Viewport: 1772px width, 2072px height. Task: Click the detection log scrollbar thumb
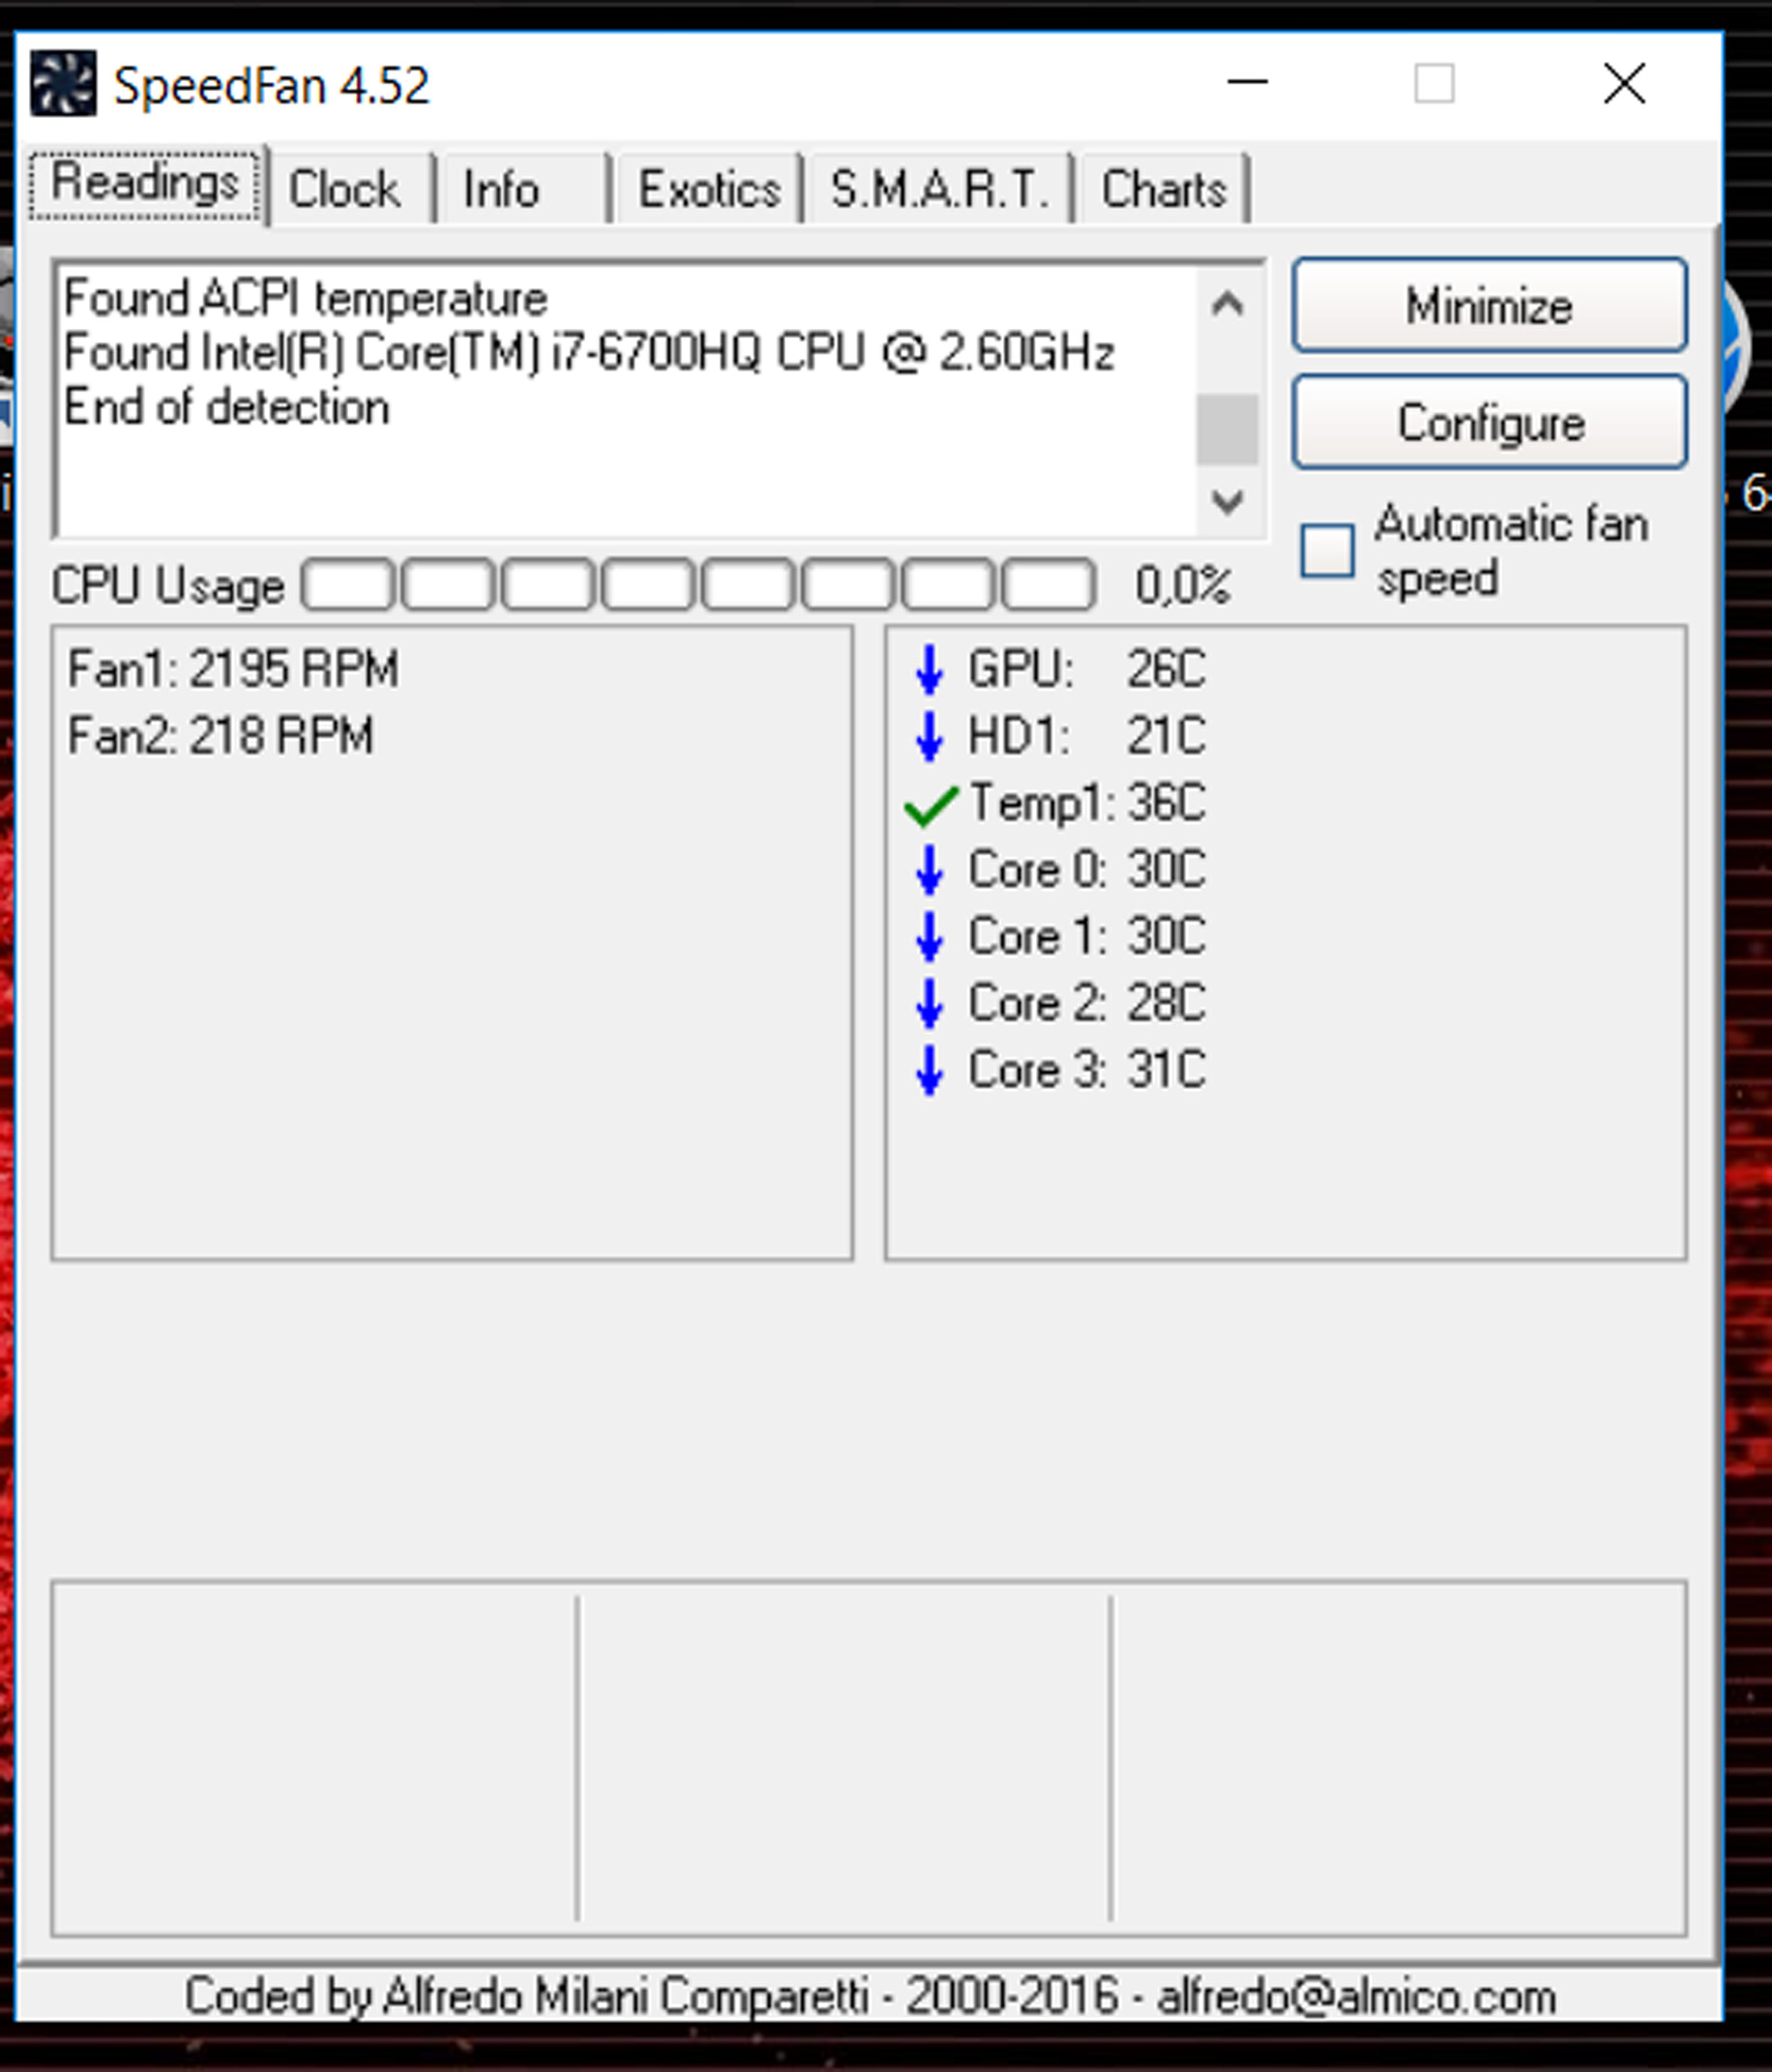pyautogui.click(x=1227, y=430)
